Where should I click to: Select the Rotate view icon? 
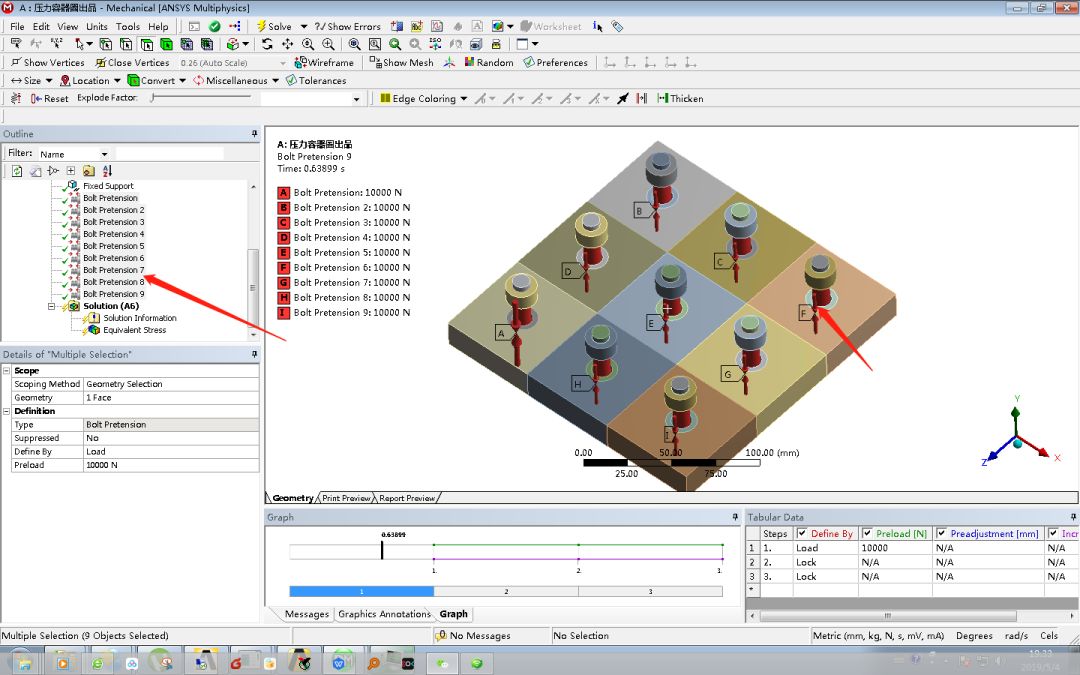267,44
